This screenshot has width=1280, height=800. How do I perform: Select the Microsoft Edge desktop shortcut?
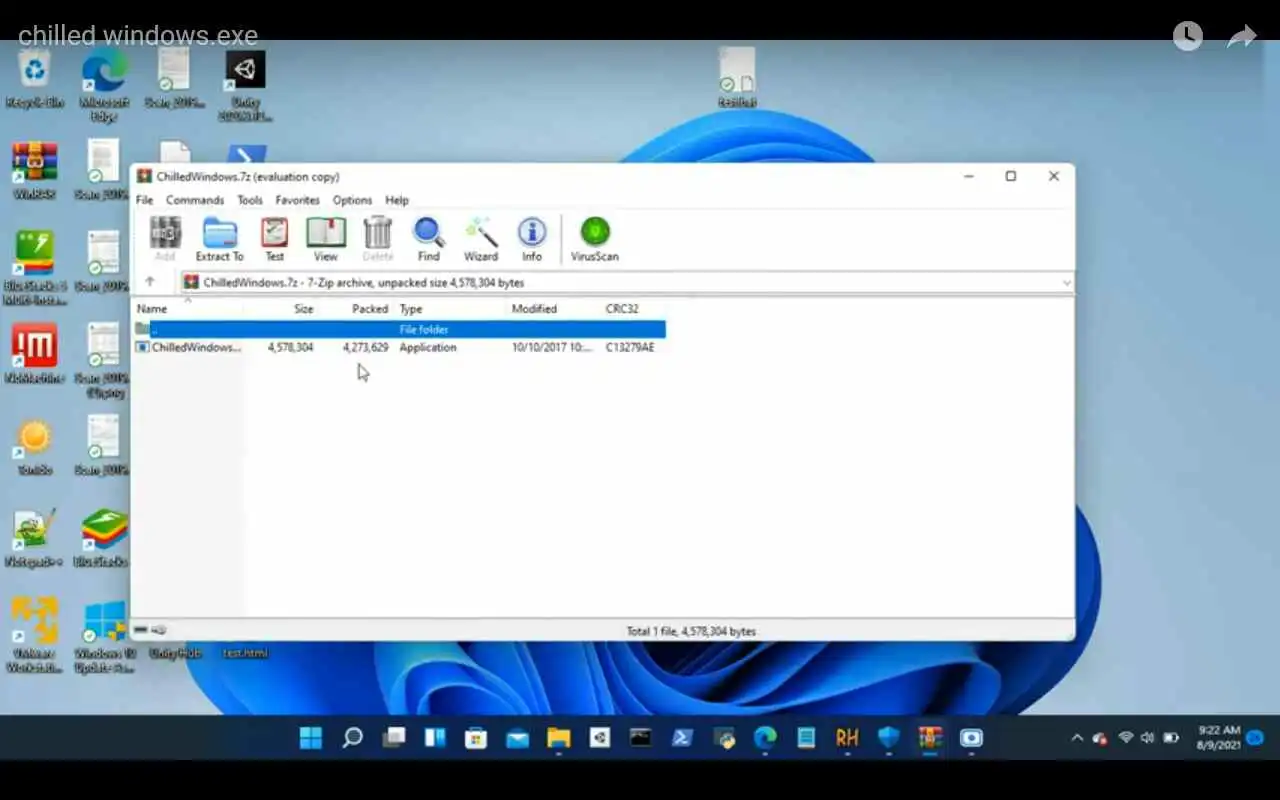(104, 84)
